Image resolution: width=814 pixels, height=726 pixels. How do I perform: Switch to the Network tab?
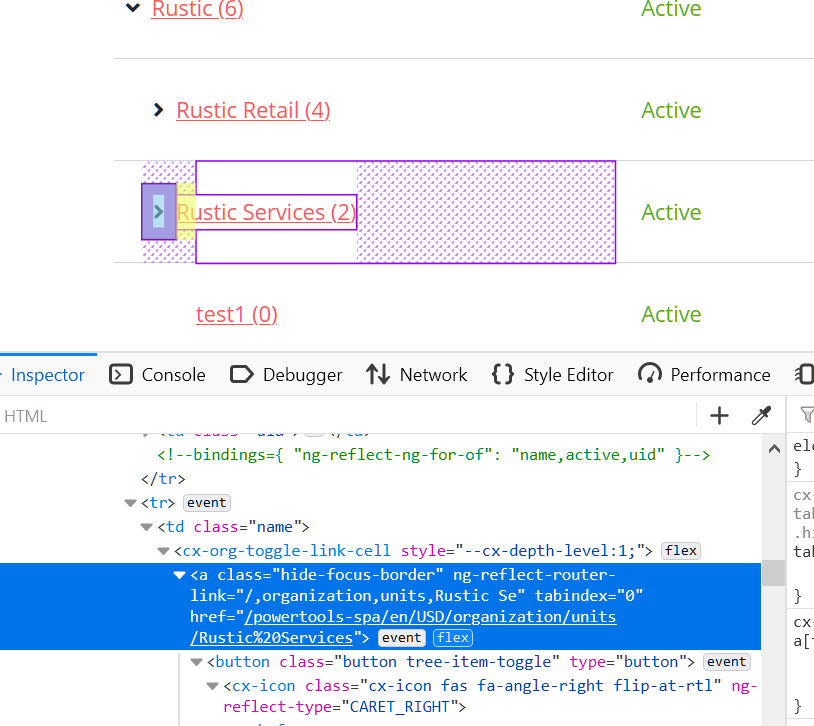416,375
